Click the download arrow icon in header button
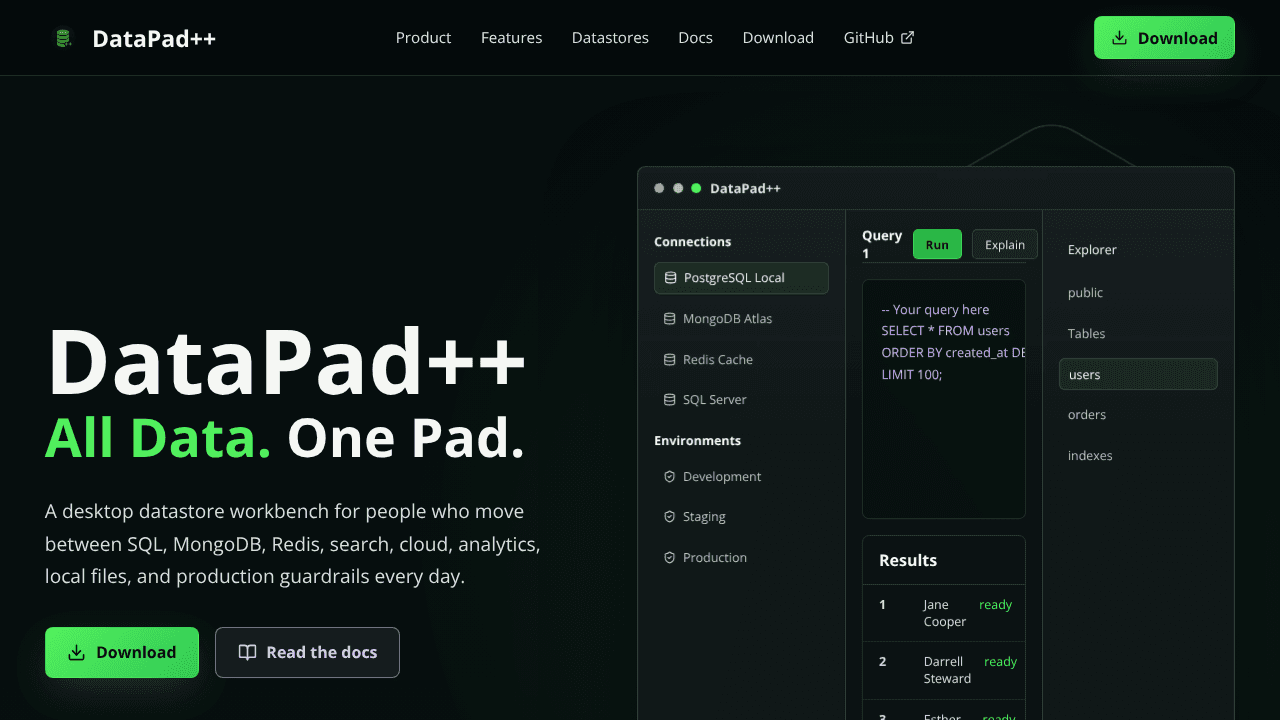 [x=1120, y=38]
